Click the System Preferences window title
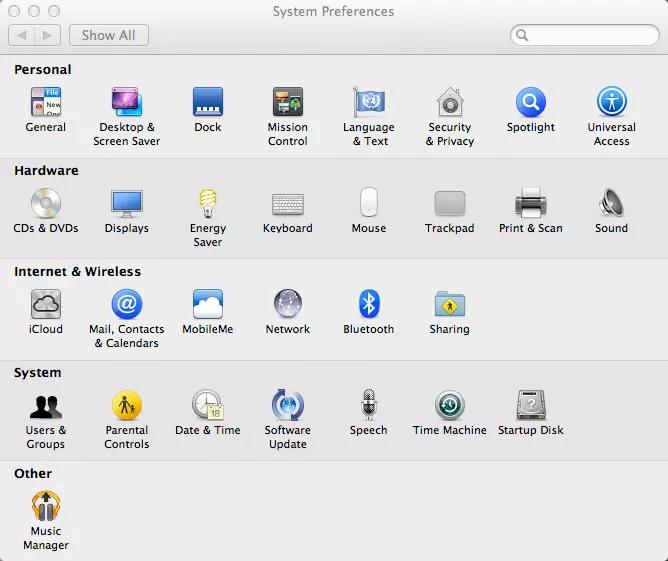 333,12
